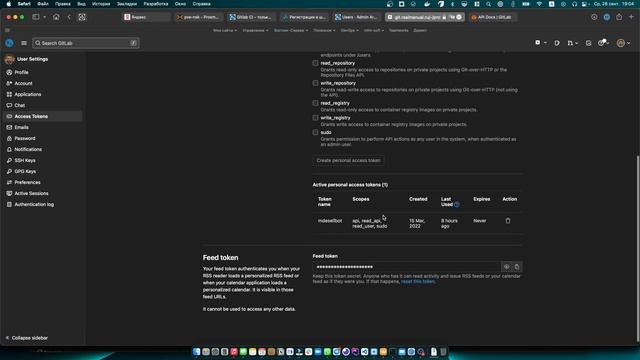
Task: Open the Закладки menu
Action: click(x=127, y=4)
